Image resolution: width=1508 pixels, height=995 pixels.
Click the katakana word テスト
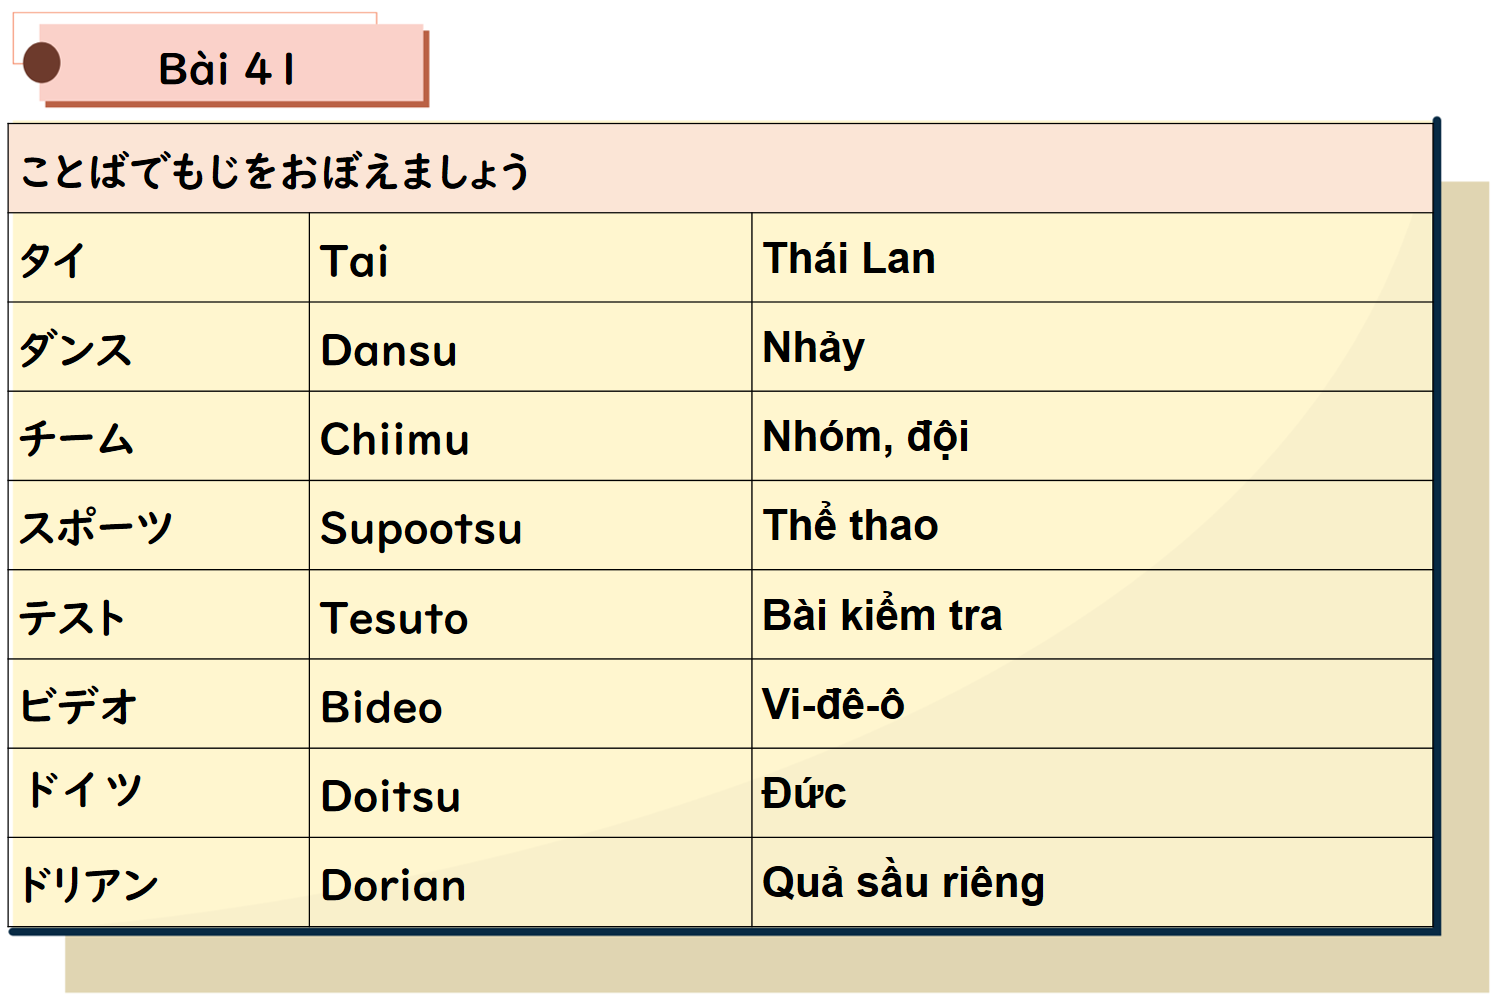pos(72,617)
